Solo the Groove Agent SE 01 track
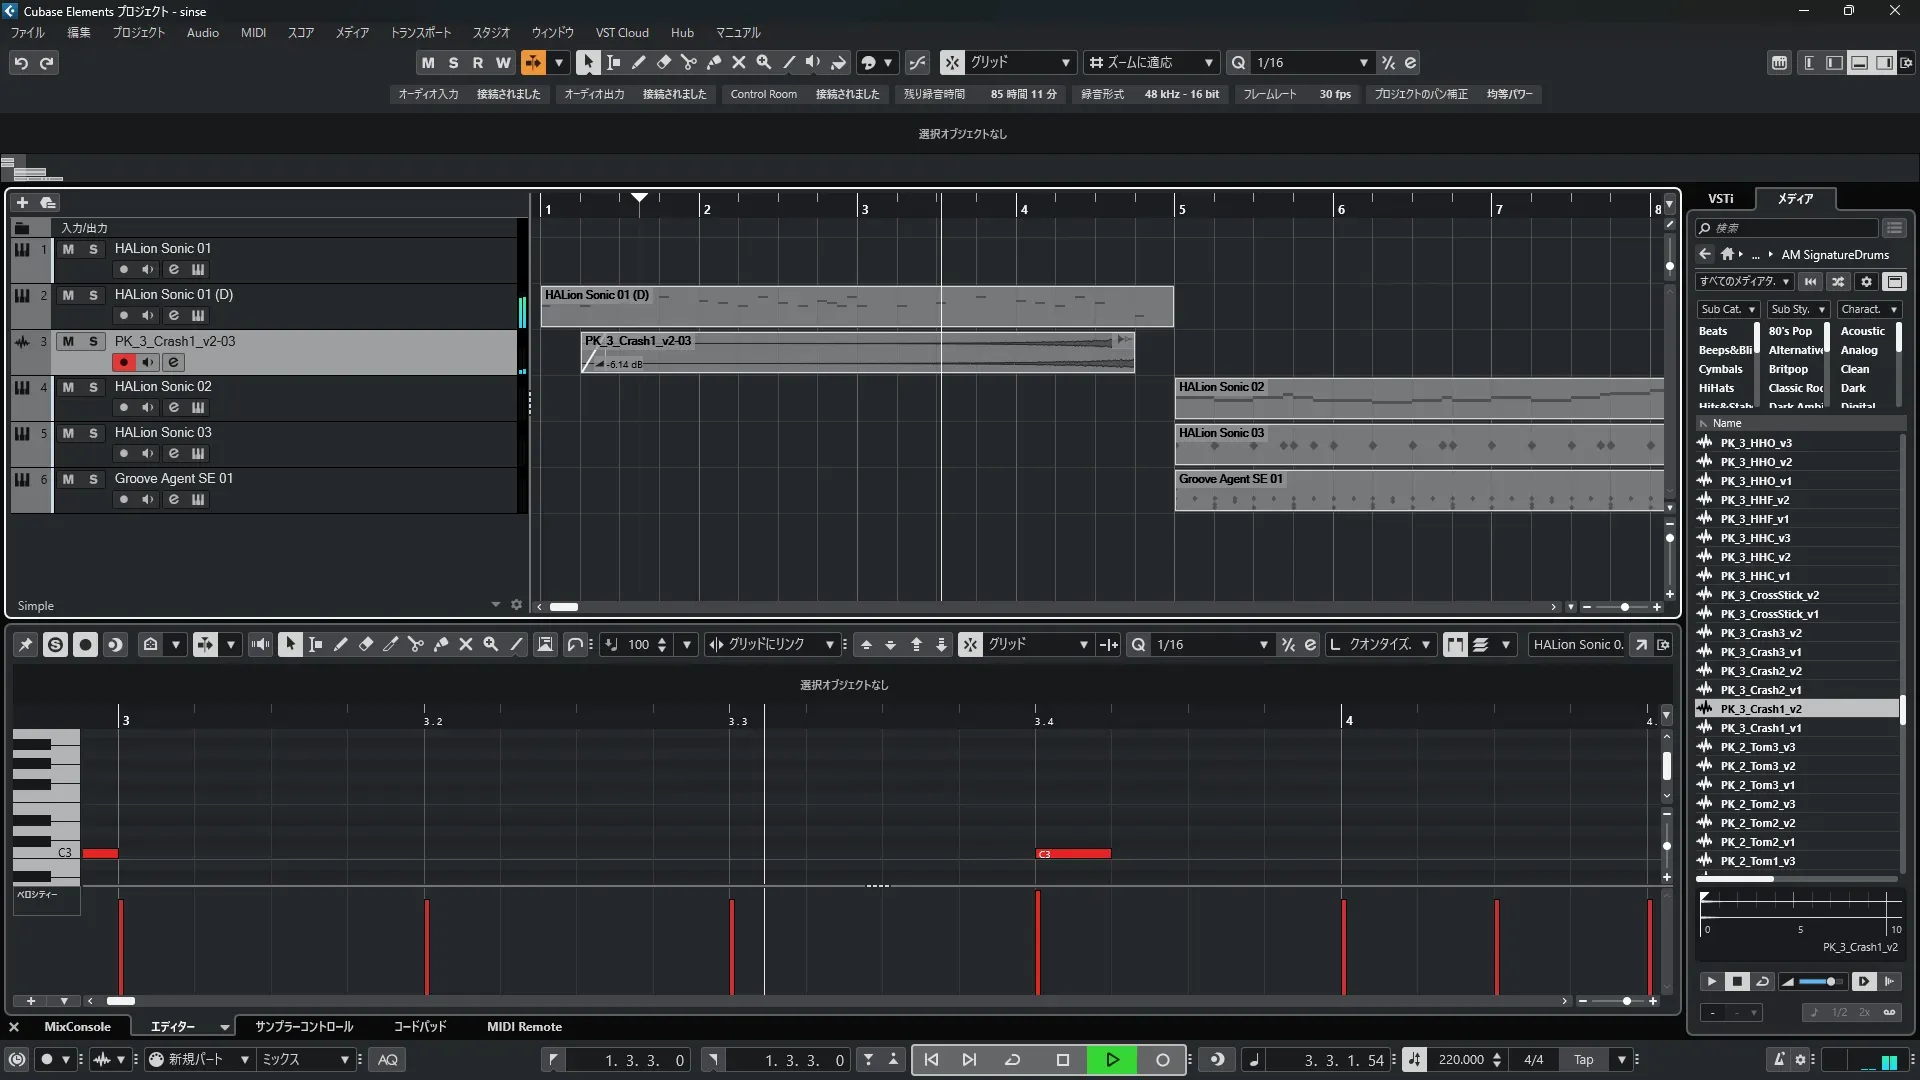1920x1080 pixels. pos(93,479)
